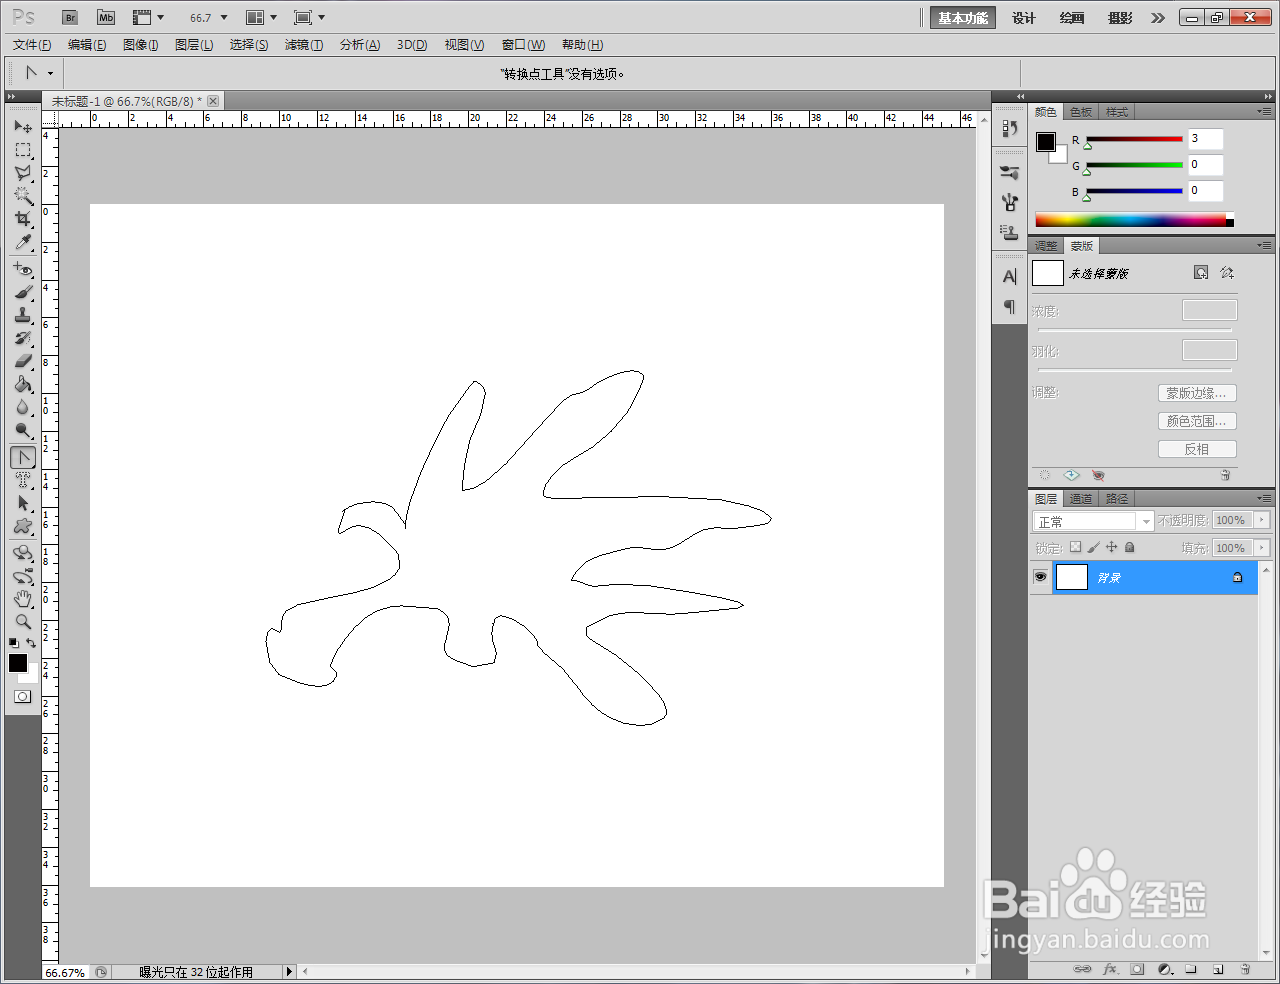Select the Type Mask tool
The image size is (1280, 984).
tap(23, 480)
